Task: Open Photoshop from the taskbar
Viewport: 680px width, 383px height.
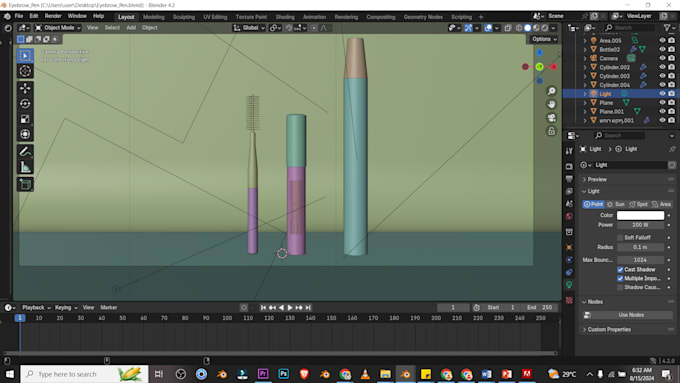Action: coord(284,374)
